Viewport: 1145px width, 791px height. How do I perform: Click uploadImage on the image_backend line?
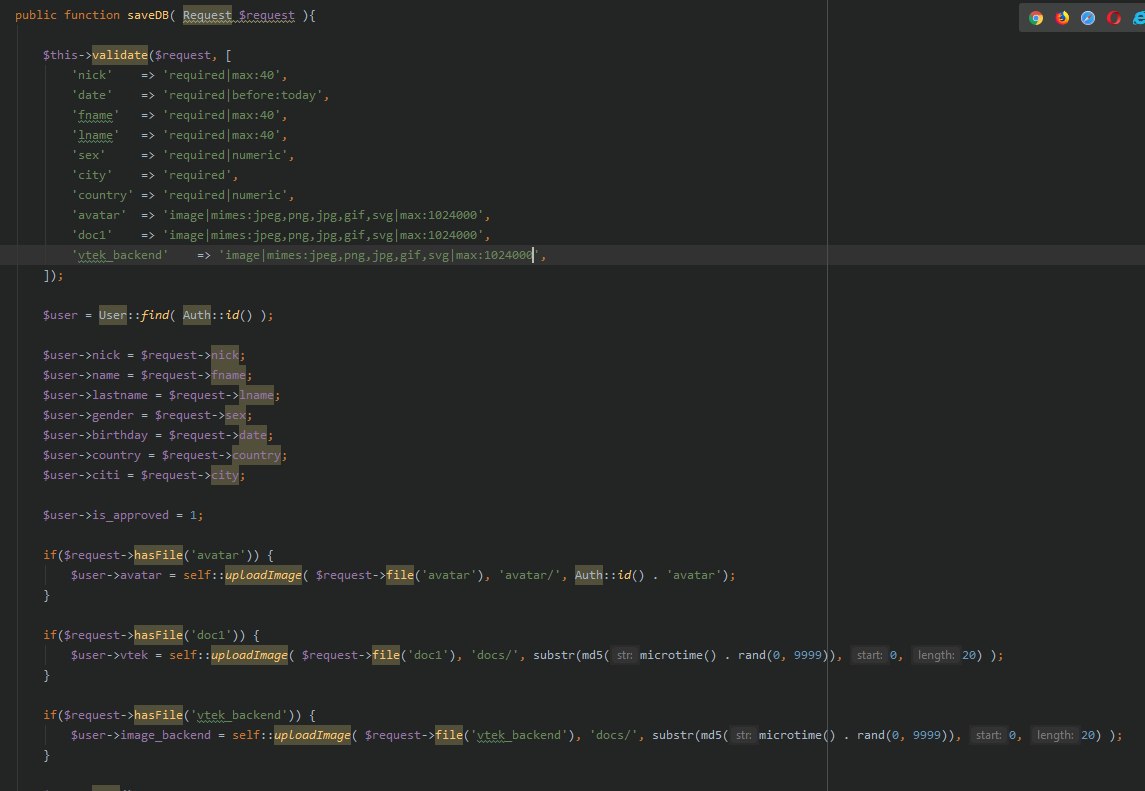(312, 735)
